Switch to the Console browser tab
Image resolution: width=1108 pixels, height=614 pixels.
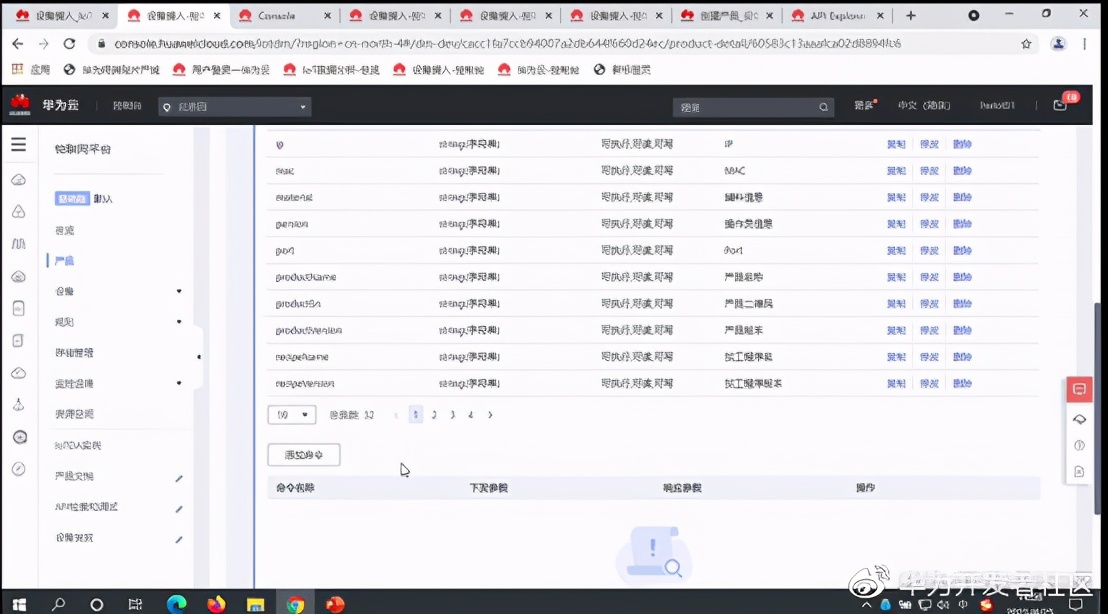pyautogui.click(x=278, y=15)
